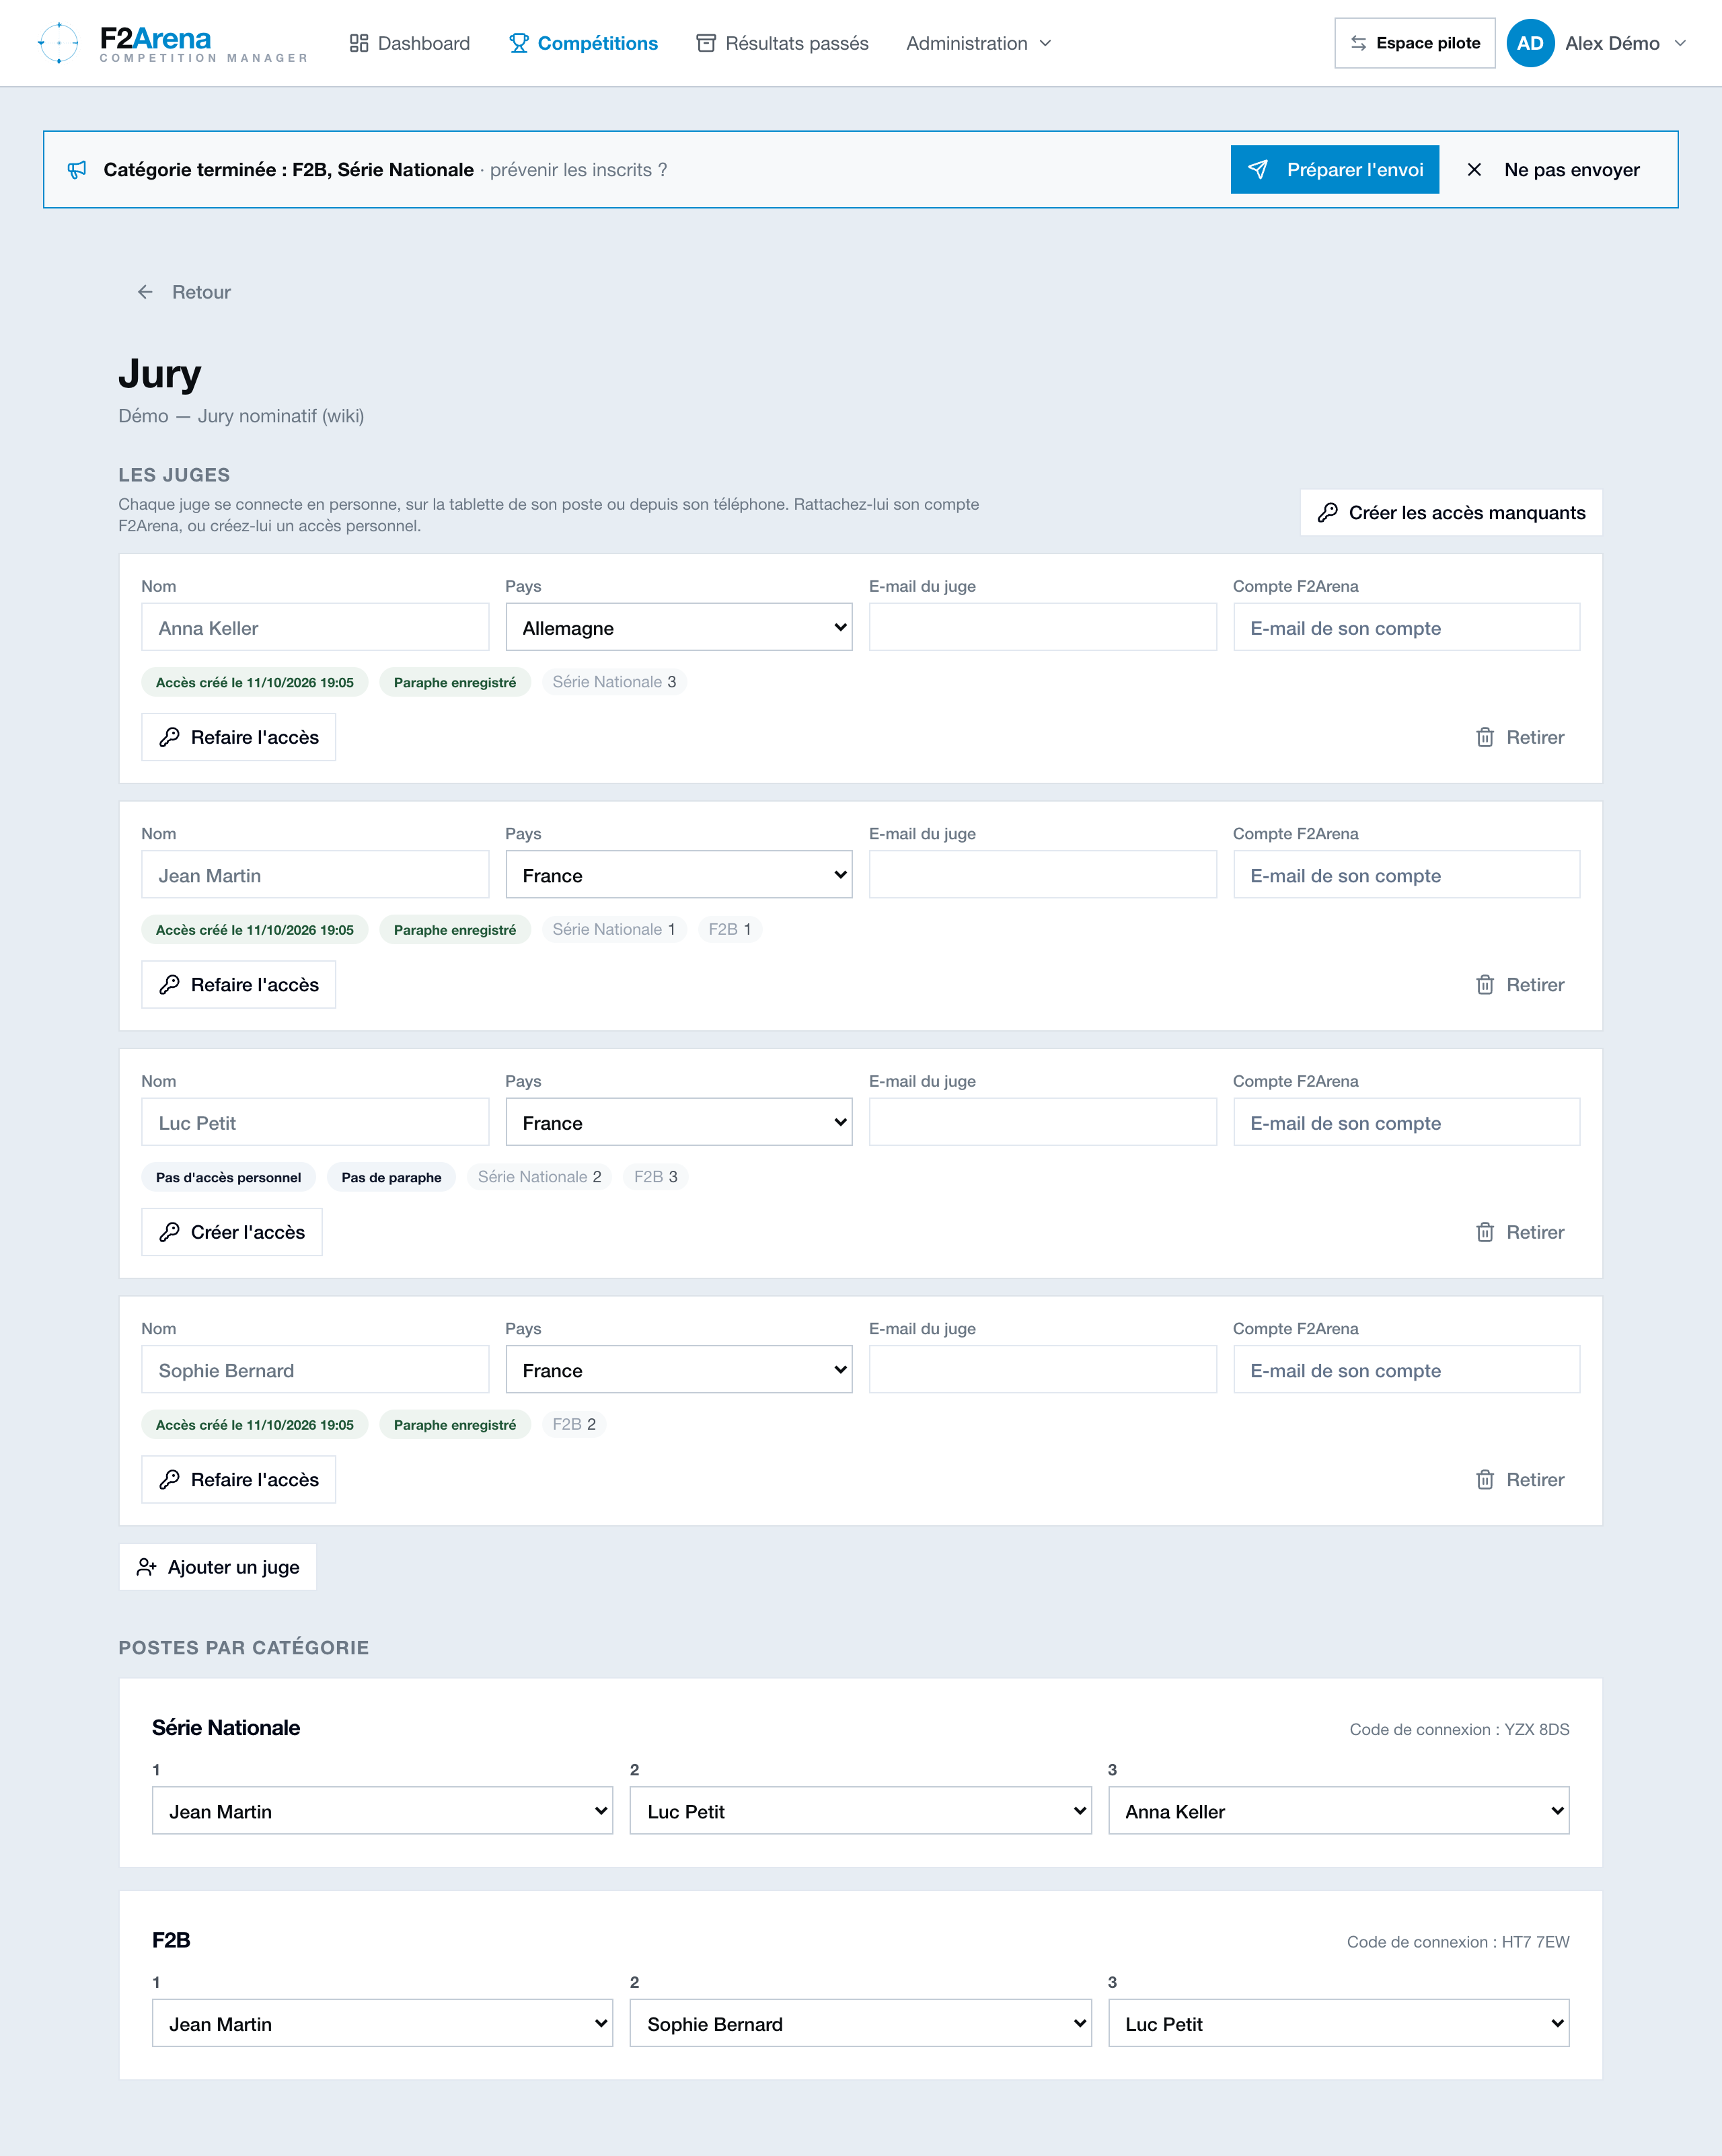Open Luc Petit's Pays dropdown
The height and width of the screenshot is (2156, 1722).
click(679, 1122)
